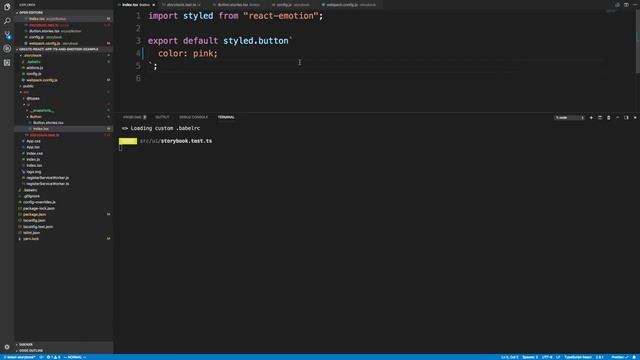Open the config.js editor tab

coord(293,5)
